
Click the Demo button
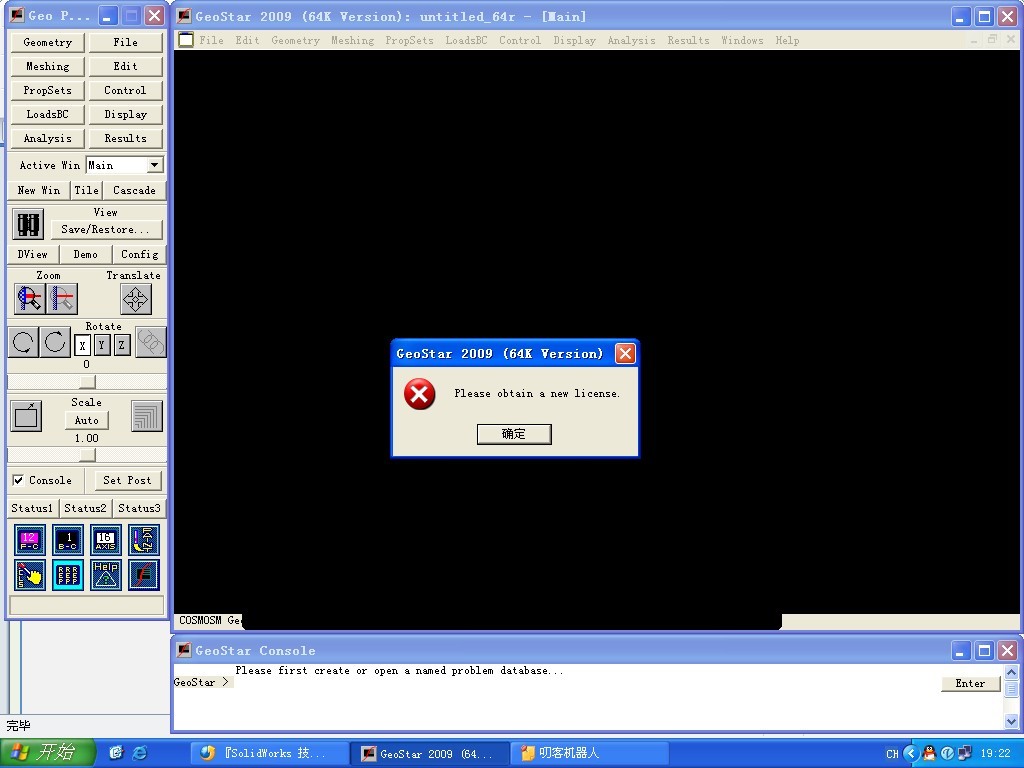coord(86,254)
